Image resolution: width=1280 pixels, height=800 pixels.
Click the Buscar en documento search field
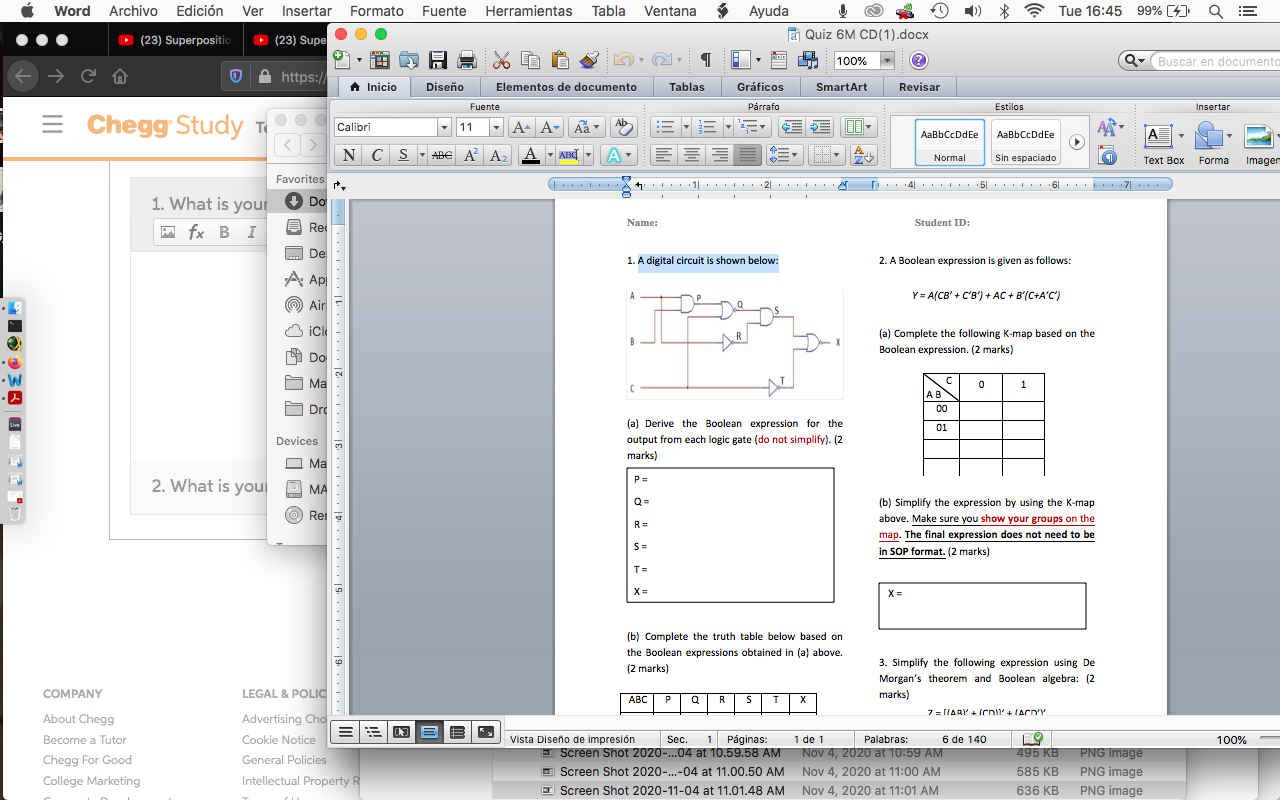coord(1216,61)
